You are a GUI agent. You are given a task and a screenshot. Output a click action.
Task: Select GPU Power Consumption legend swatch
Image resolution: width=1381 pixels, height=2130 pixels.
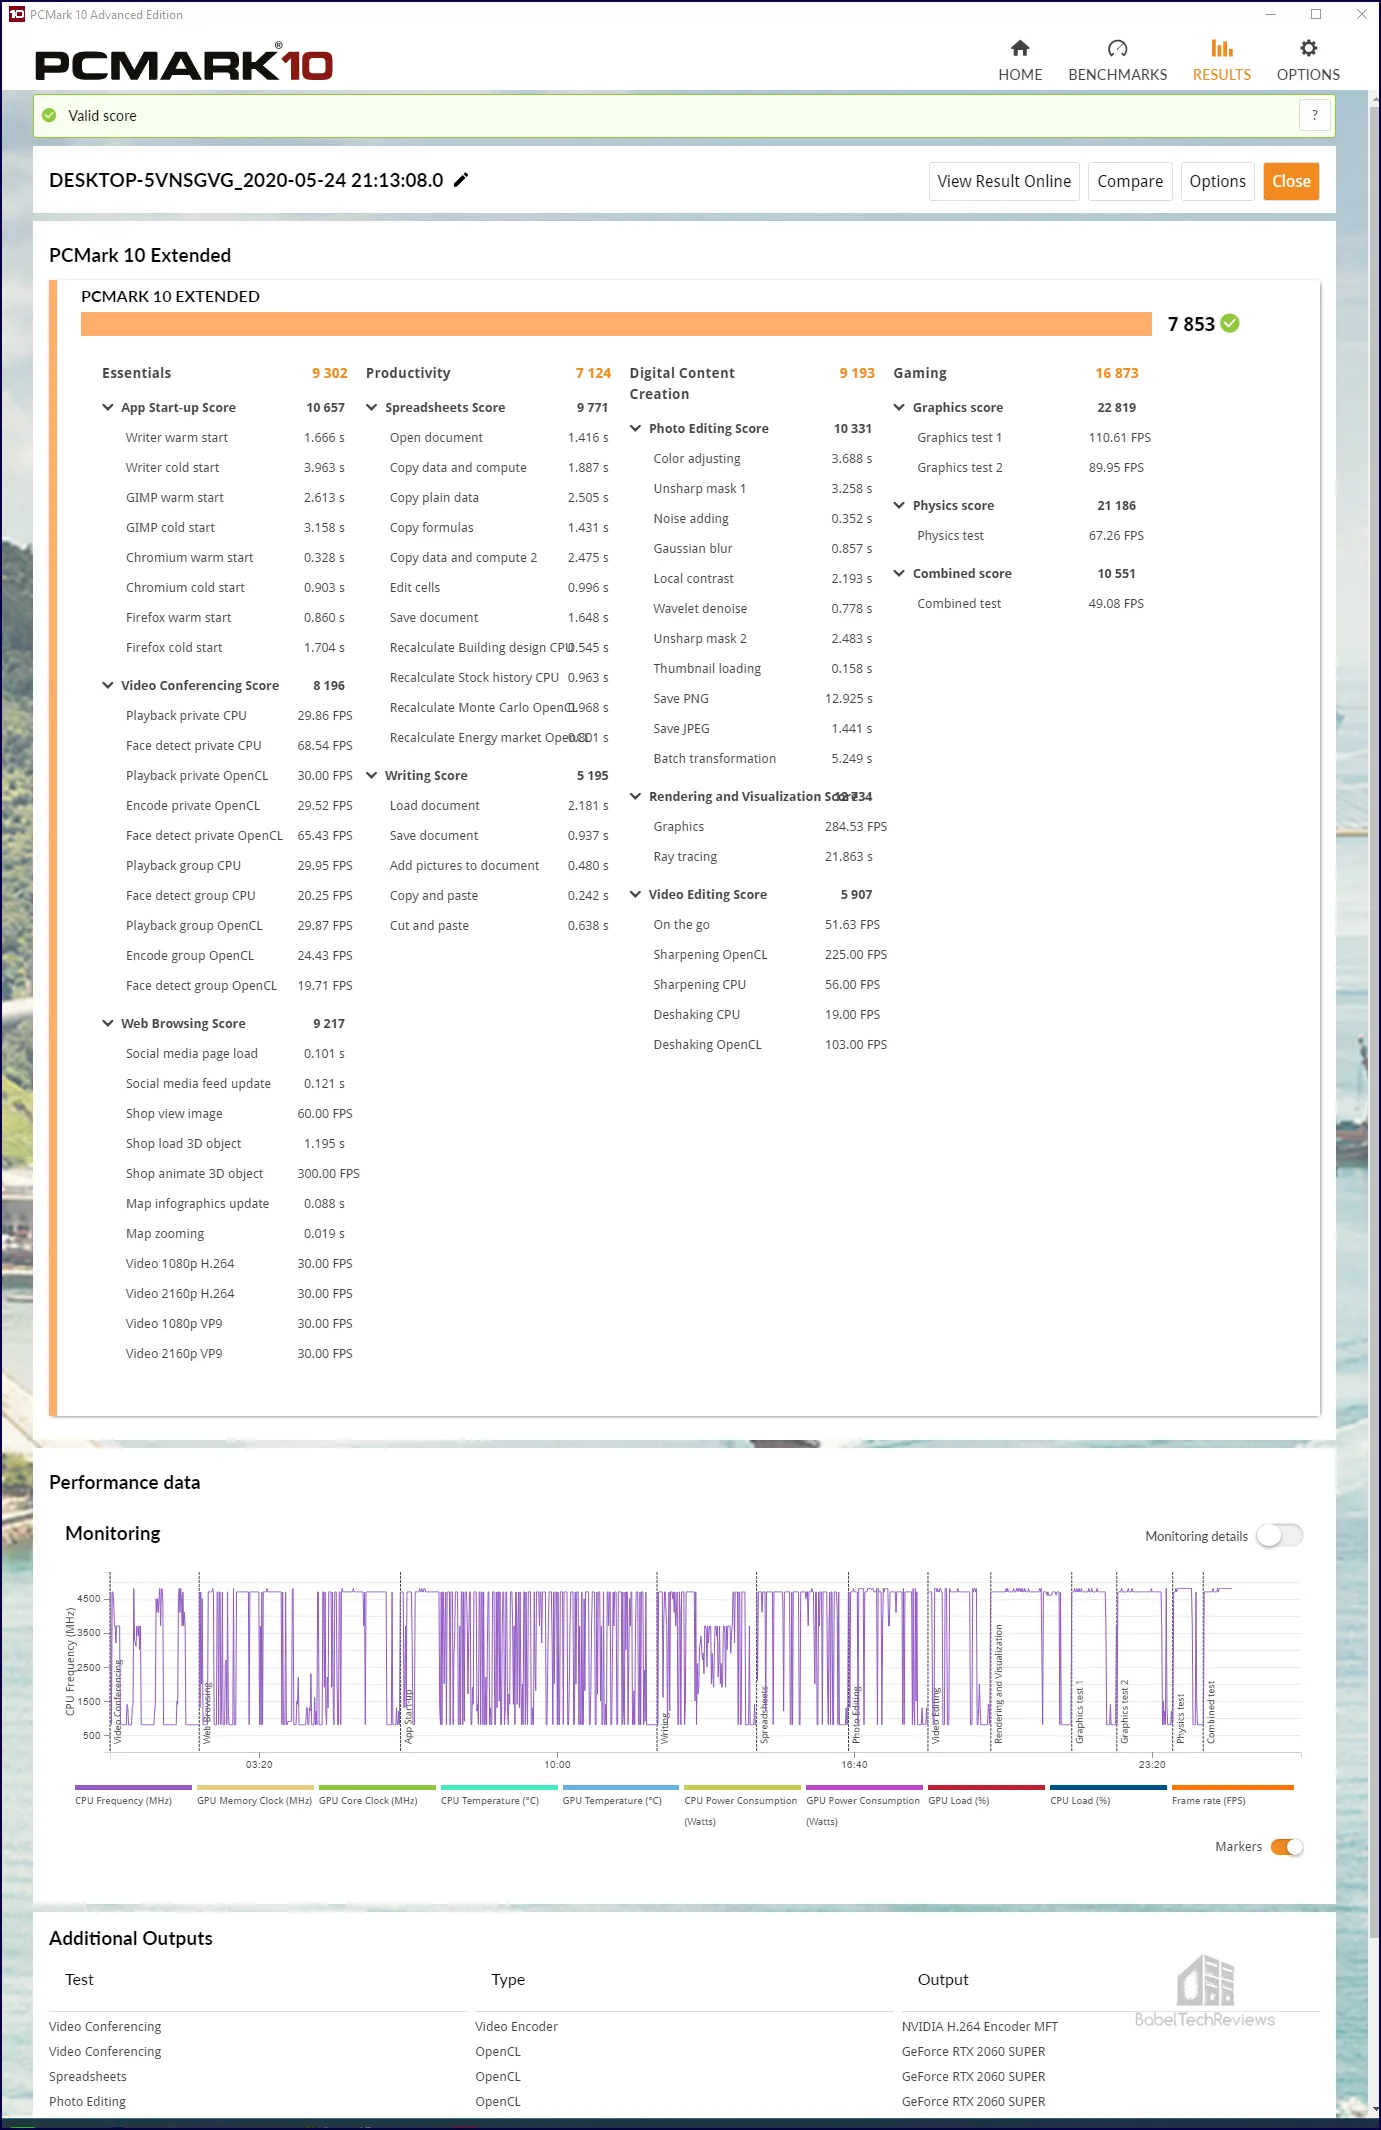865,1787
